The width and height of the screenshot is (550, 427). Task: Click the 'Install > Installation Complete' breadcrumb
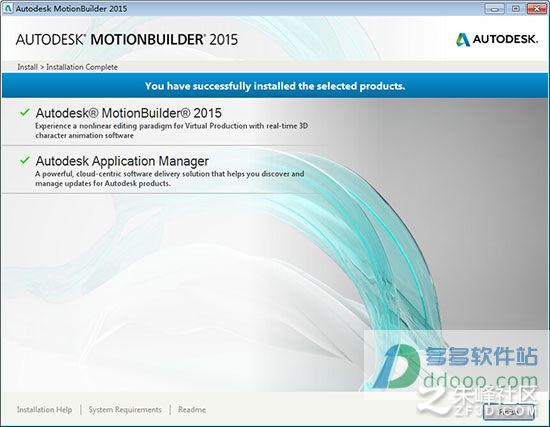pyautogui.click(x=67, y=67)
